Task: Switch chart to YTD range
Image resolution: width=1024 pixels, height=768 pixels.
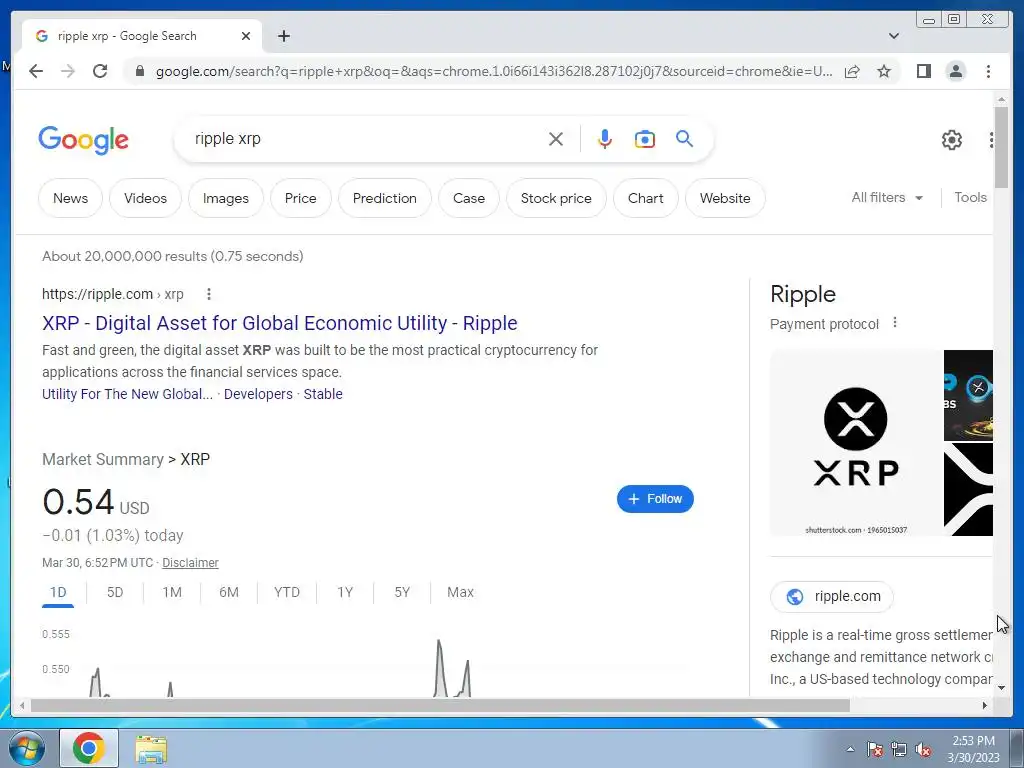Action: 287,592
